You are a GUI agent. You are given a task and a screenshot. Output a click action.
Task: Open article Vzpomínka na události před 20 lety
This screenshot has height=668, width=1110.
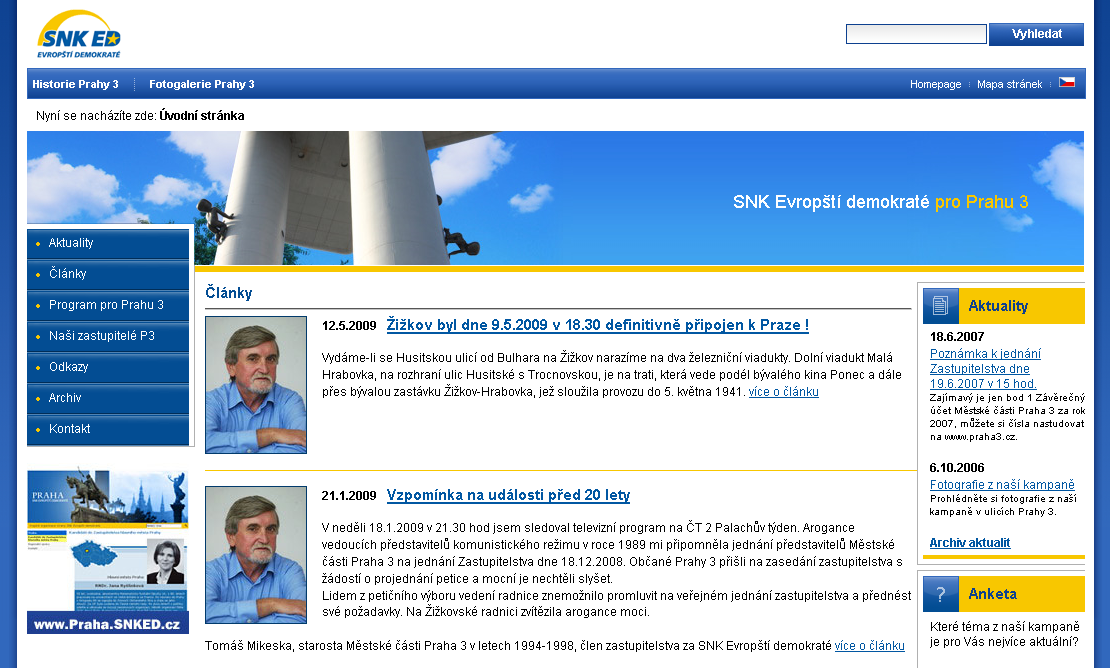pyautogui.click(x=508, y=495)
